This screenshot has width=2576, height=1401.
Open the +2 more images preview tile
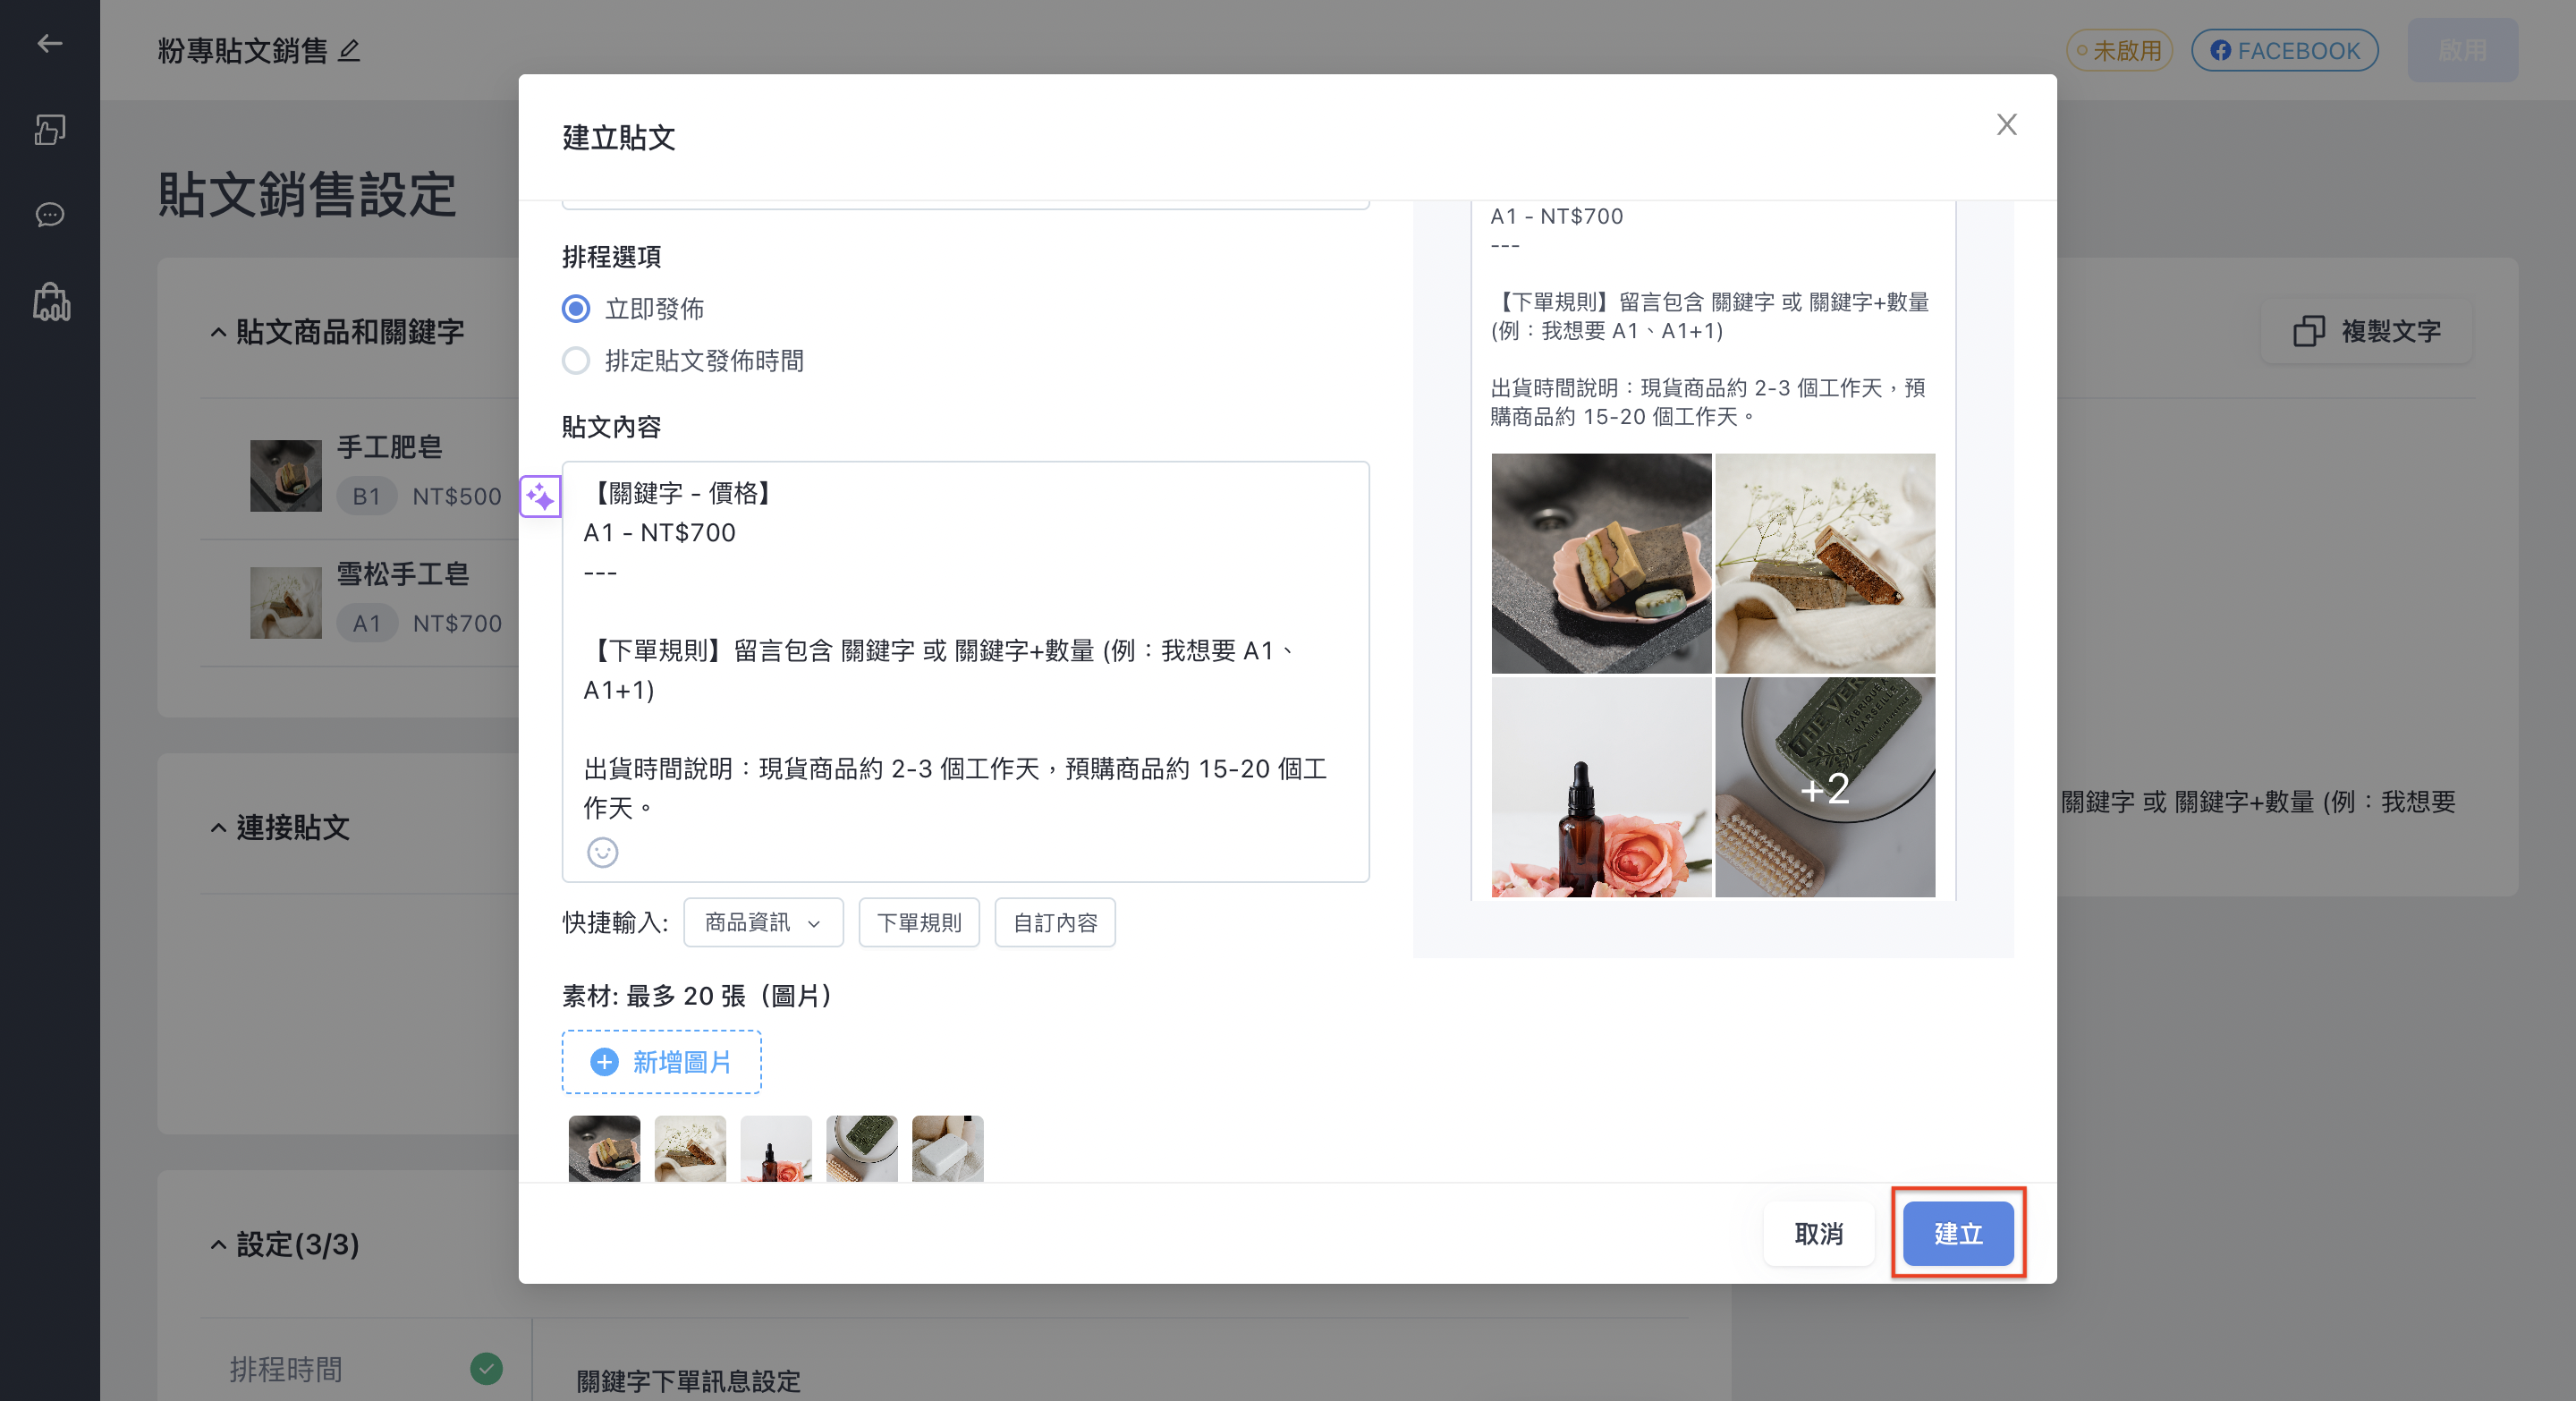tap(1825, 787)
